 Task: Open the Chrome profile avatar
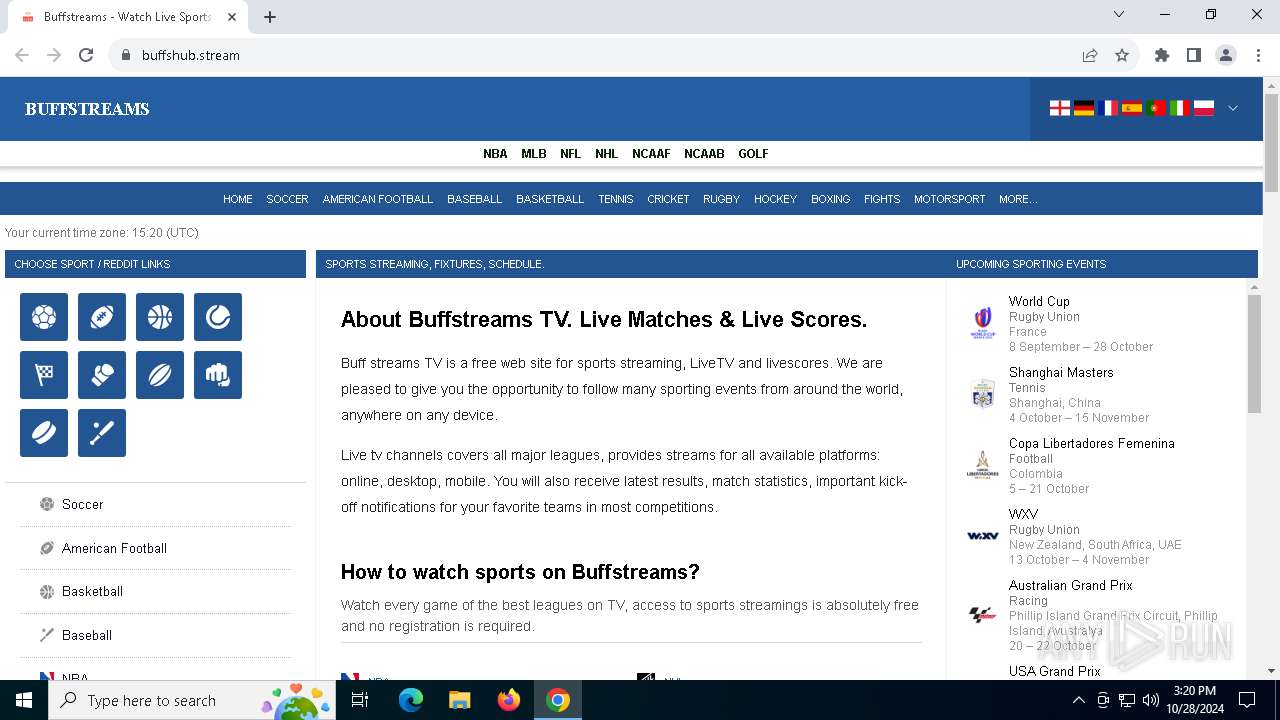click(1226, 55)
